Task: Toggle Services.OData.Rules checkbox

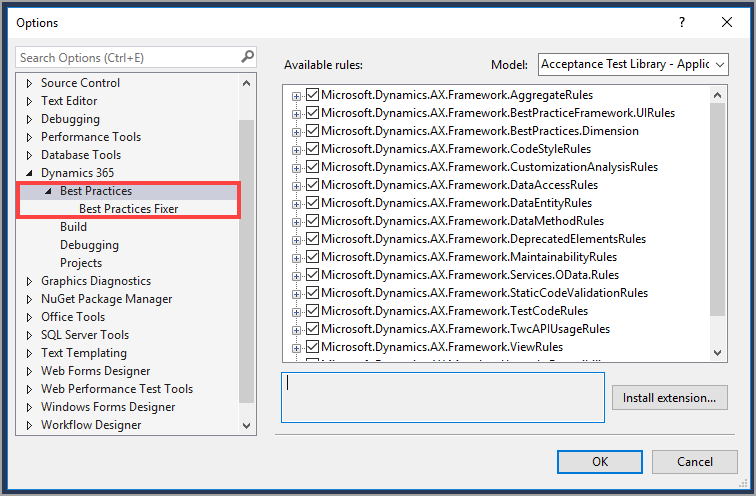Action: (312, 274)
